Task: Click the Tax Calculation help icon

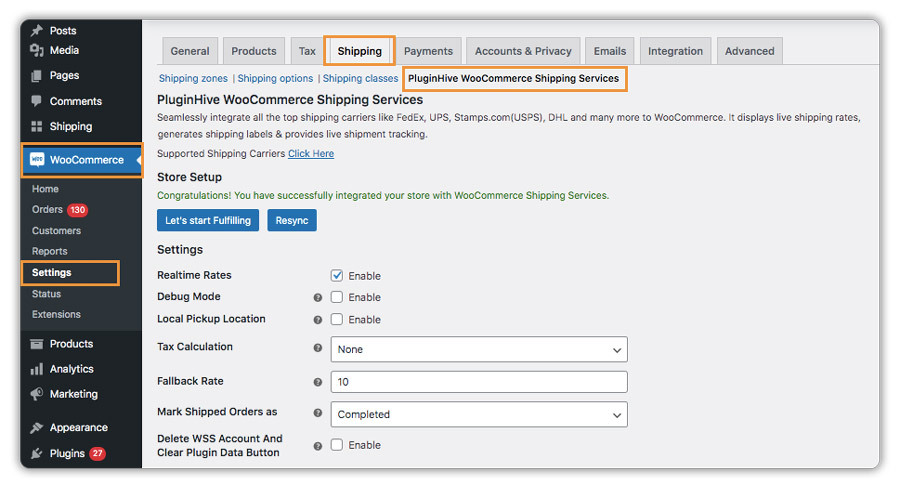Action: pos(317,347)
